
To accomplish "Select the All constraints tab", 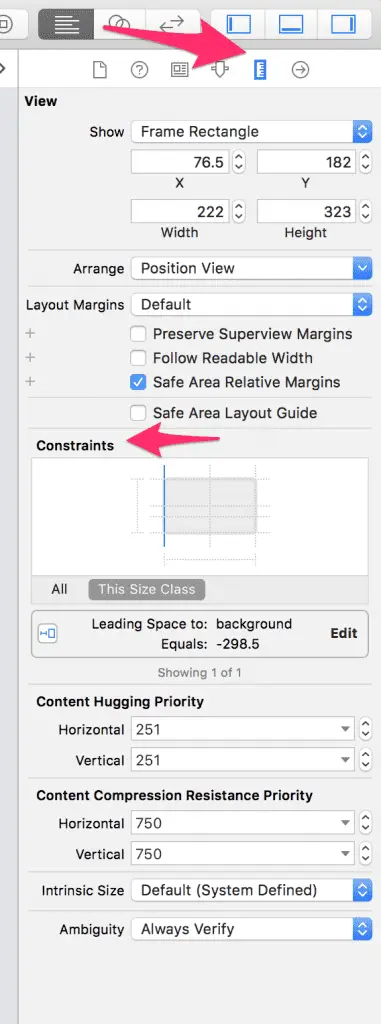I will [59, 589].
